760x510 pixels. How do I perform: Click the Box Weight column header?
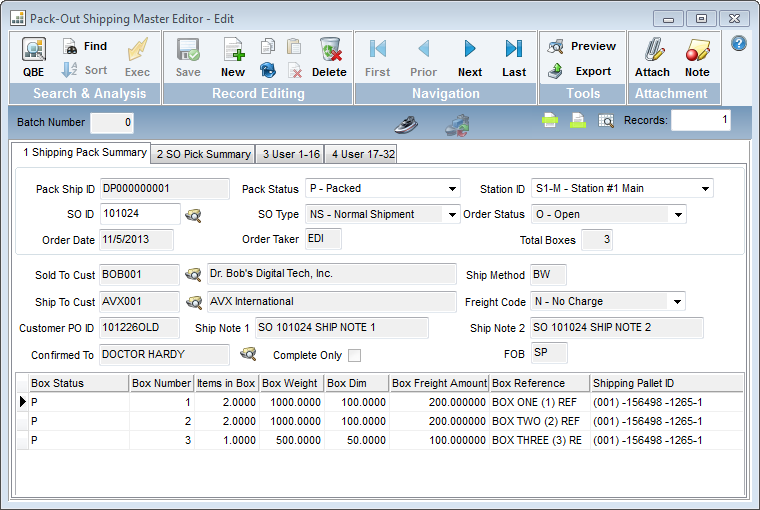point(291,383)
